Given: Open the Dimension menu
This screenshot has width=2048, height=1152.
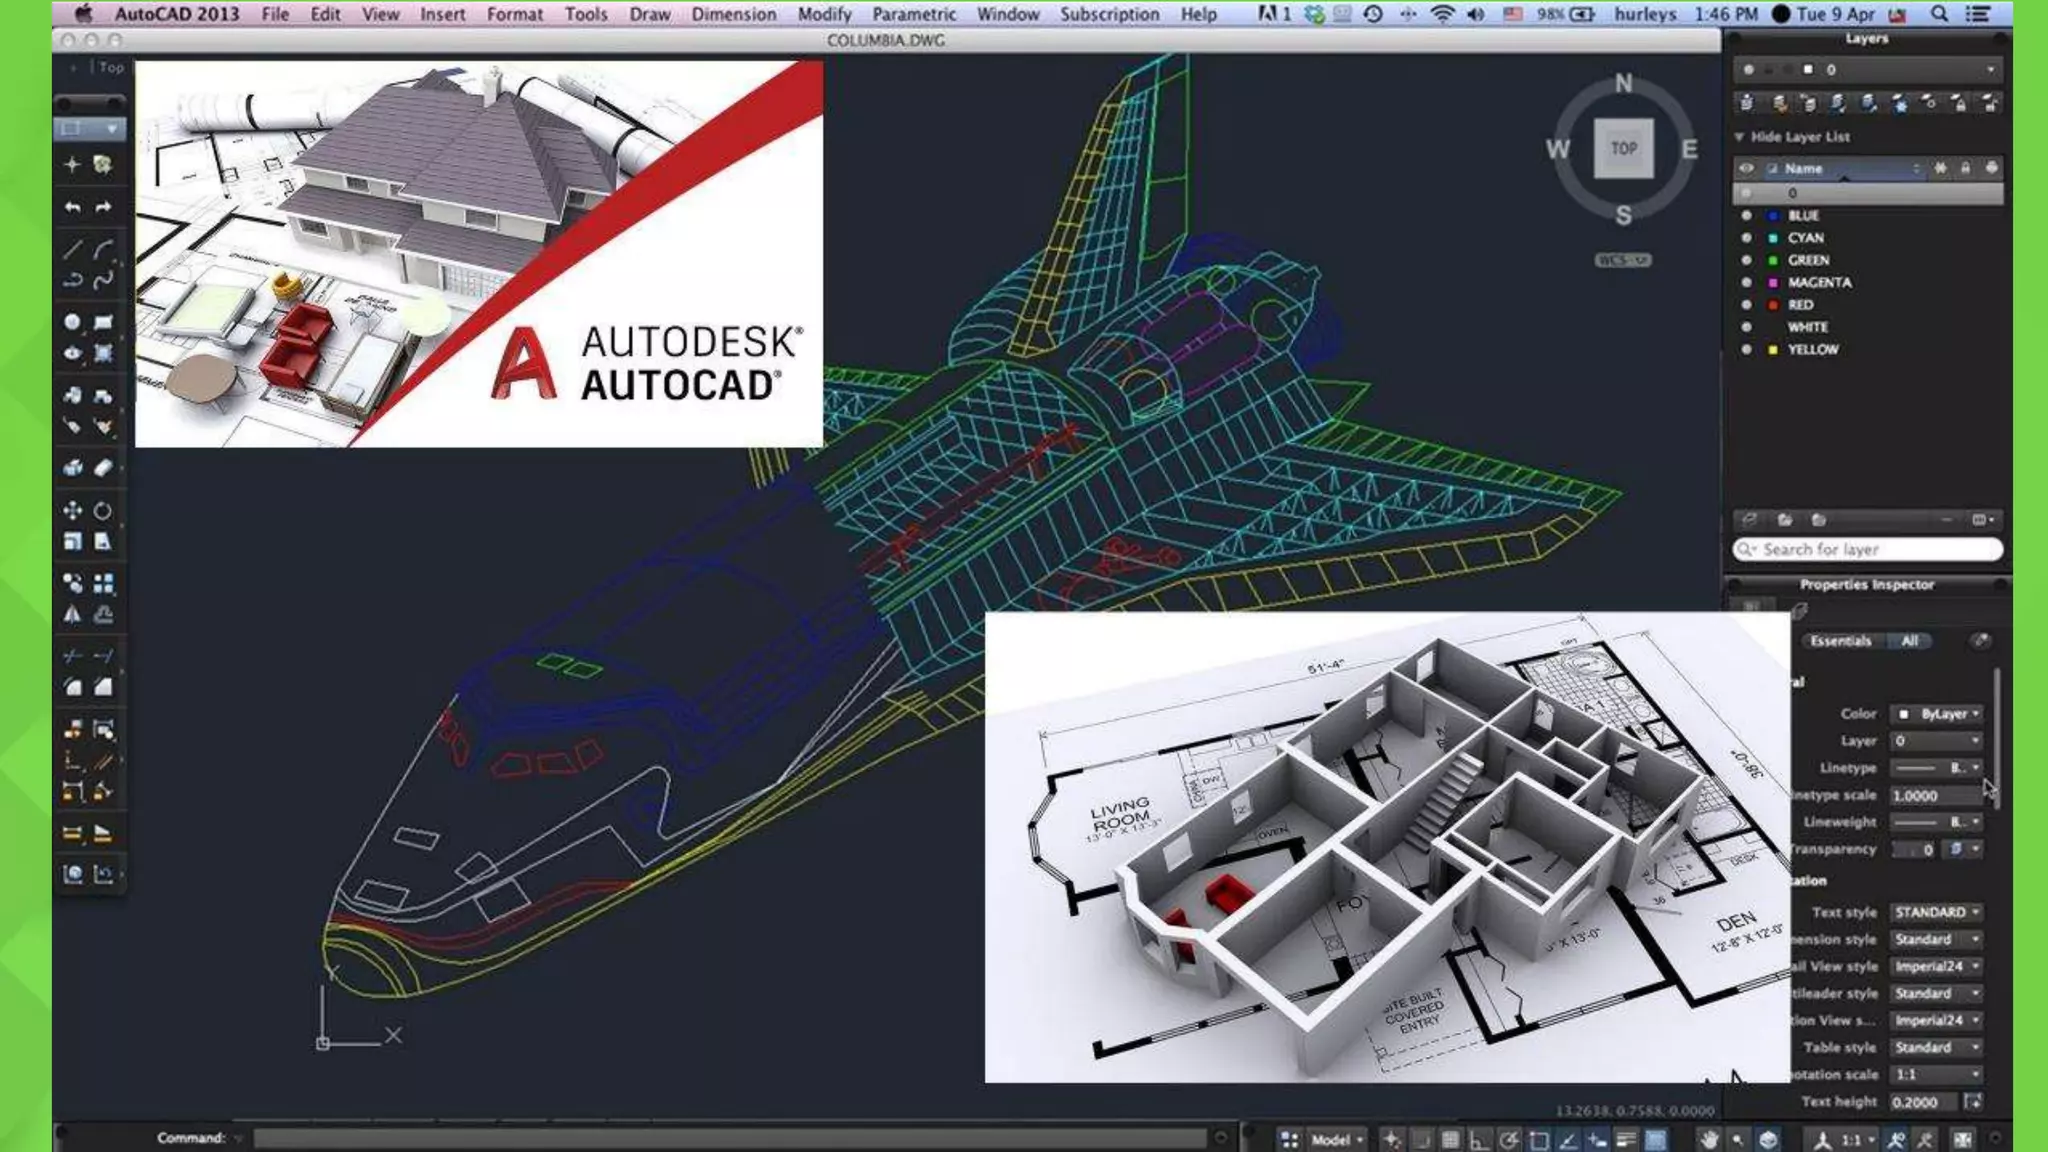Looking at the screenshot, I should point(733,14).
